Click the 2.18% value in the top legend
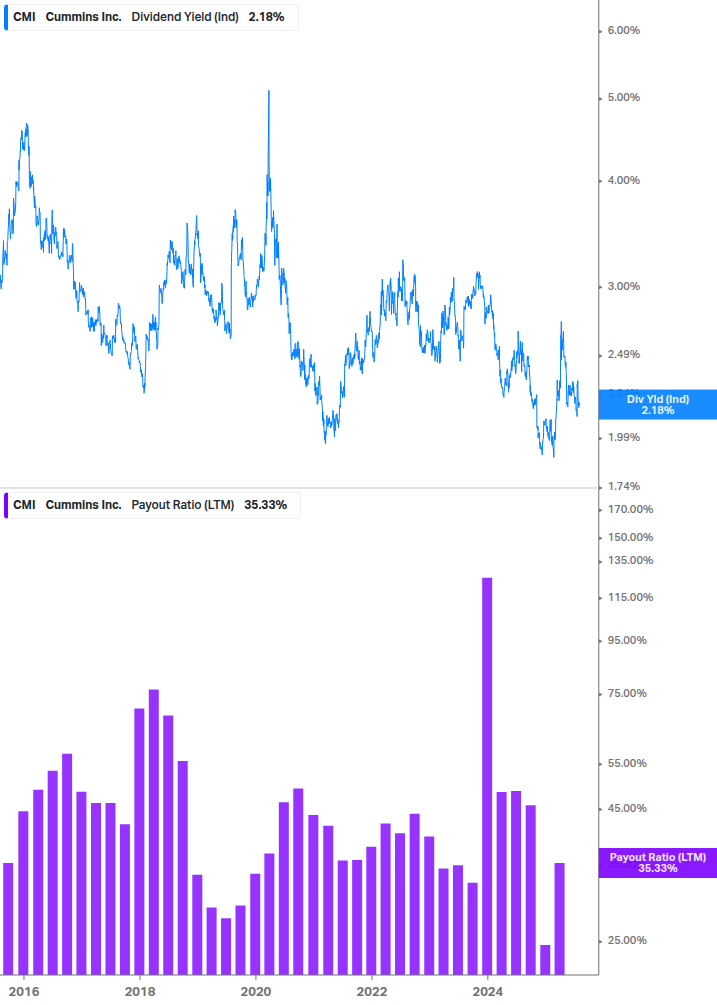Screen dimensions: 717x1005 point(267,17)
